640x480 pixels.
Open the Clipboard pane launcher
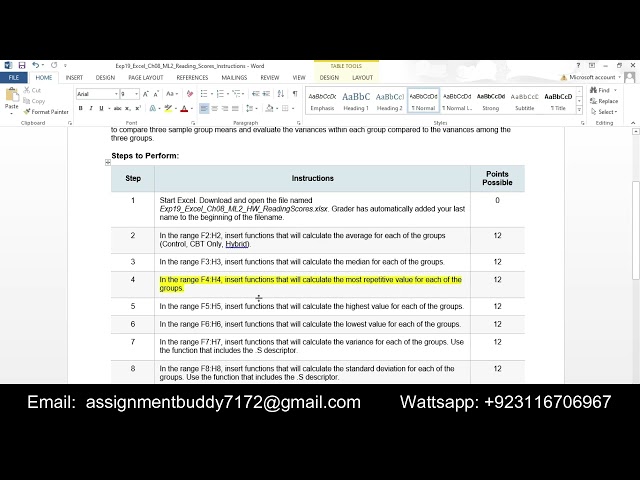[70, 123]
